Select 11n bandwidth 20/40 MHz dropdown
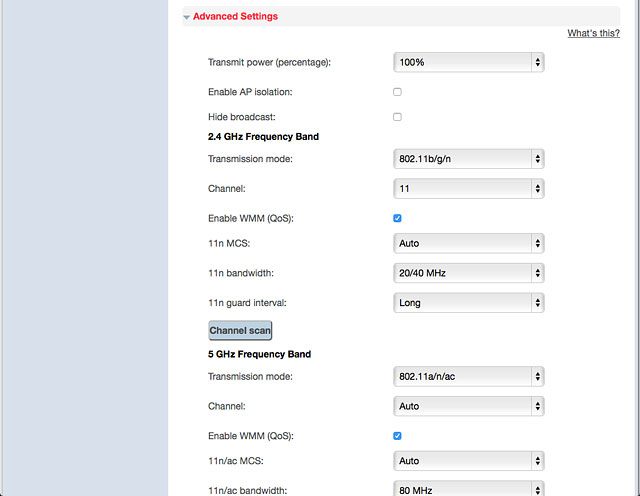Viewport: 640px width, 496px height. pyautogui.click(x=469, y=273)
